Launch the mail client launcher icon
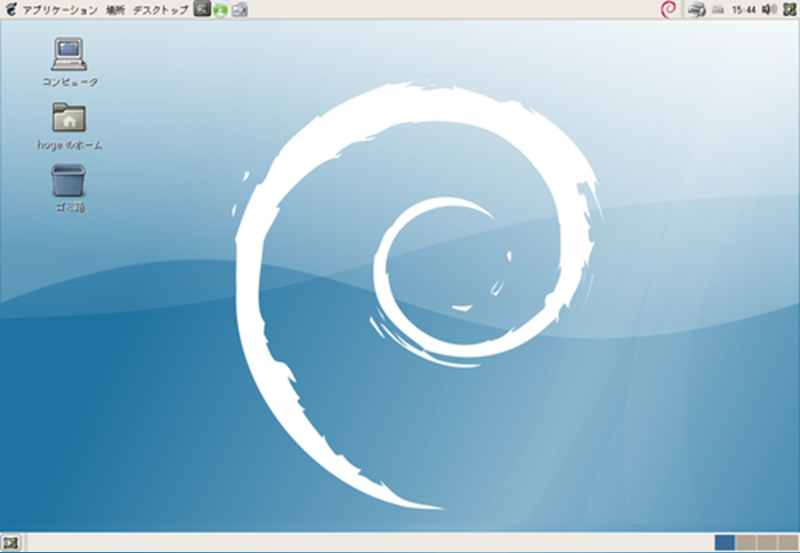Image resolution: width=800 pixels, height=553 pixels. point(239,9)
